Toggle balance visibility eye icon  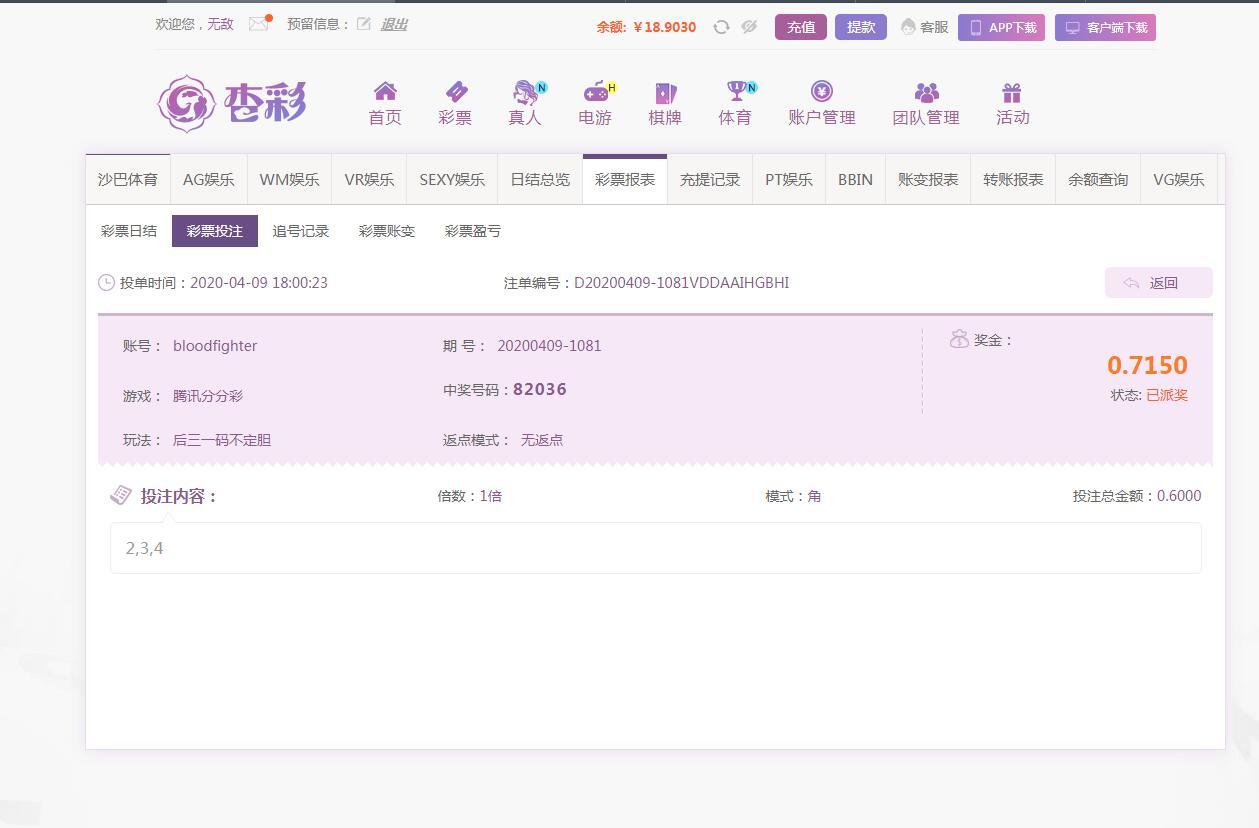pyautogui.click(x=749, y=27)
